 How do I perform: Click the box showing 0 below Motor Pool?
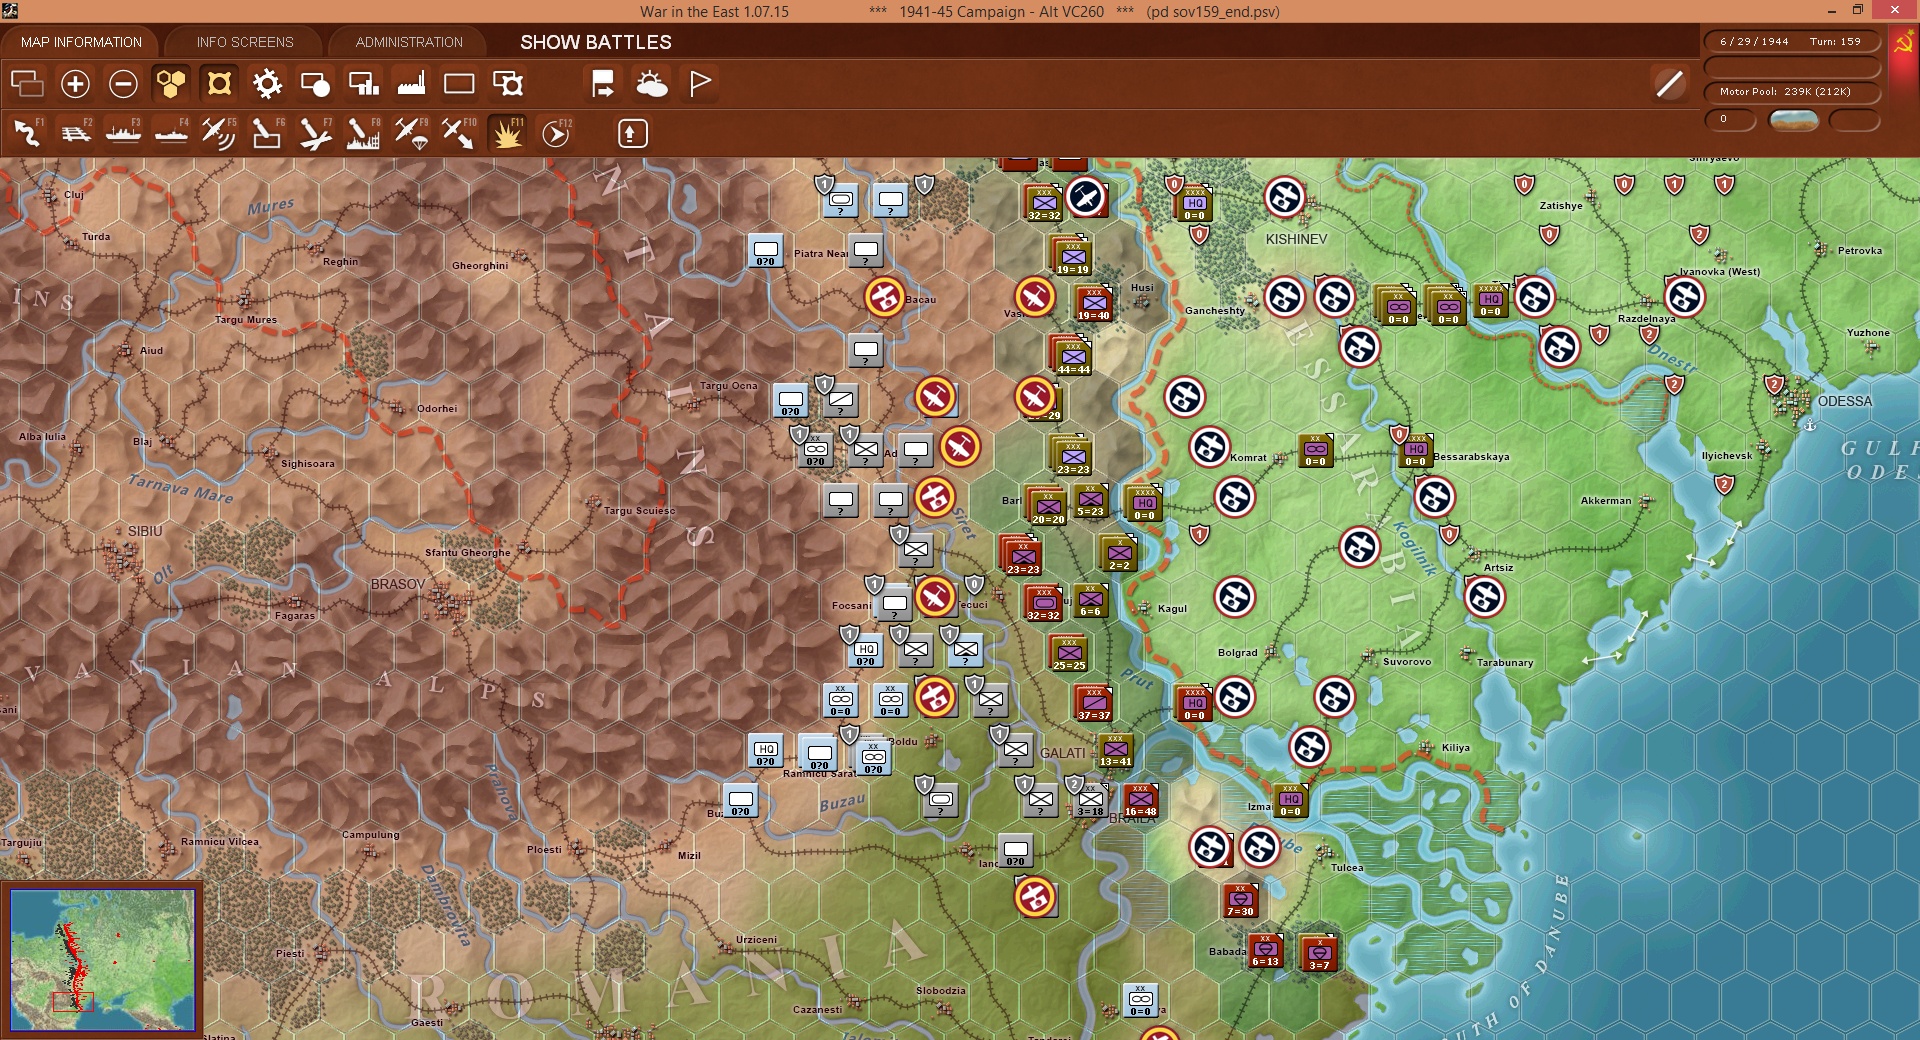pyautogui.click(x=1729, y=120)
